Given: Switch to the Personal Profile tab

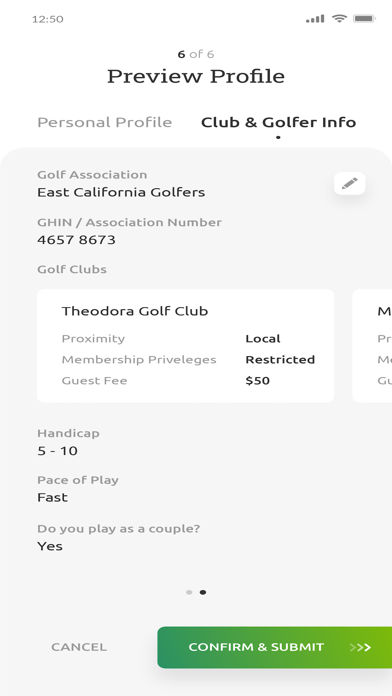Looking at the screenshot, I should 104,122.
